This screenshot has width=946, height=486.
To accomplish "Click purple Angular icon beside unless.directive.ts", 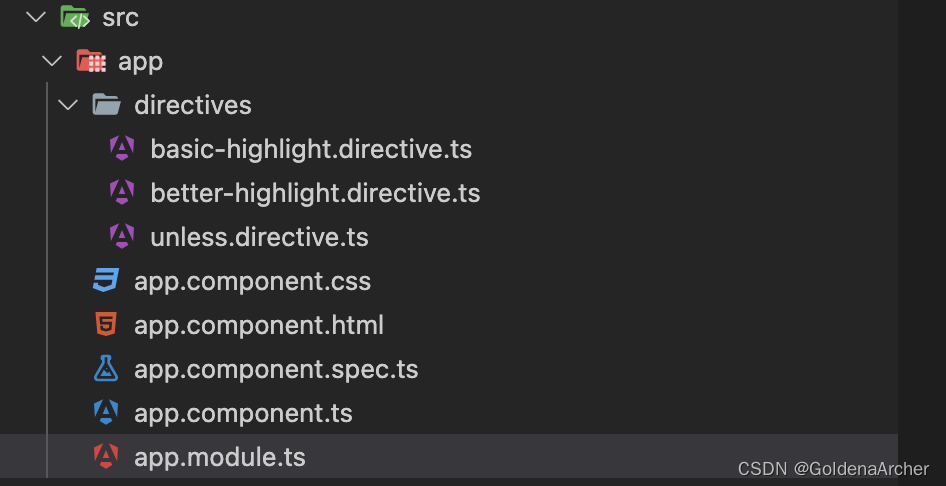I will click(122, 237).
